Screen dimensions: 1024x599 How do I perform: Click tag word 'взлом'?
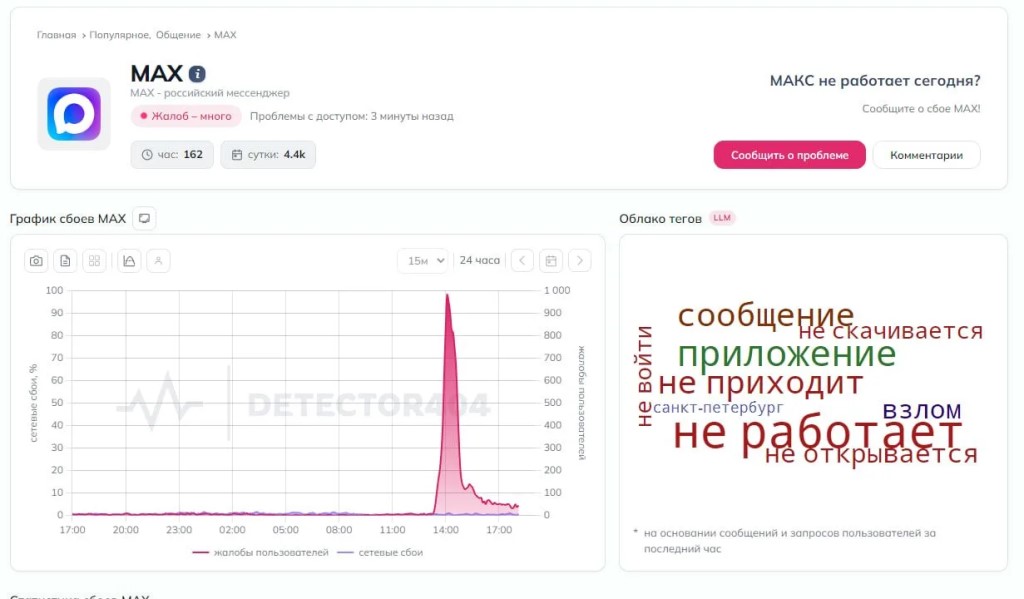click(x=922, y=410)
